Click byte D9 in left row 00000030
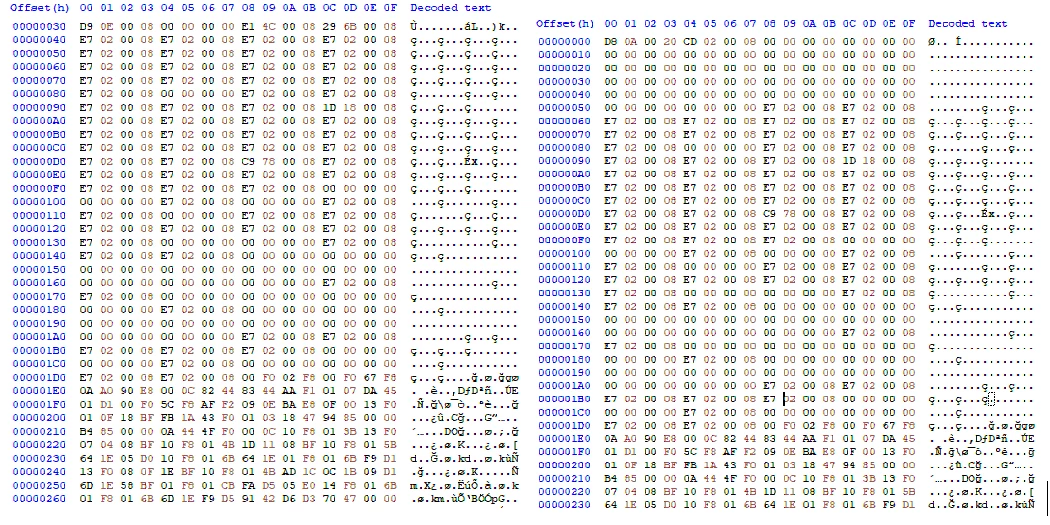Image resolution: width=1050 pixels, height=525 pixels. (86, 27)
